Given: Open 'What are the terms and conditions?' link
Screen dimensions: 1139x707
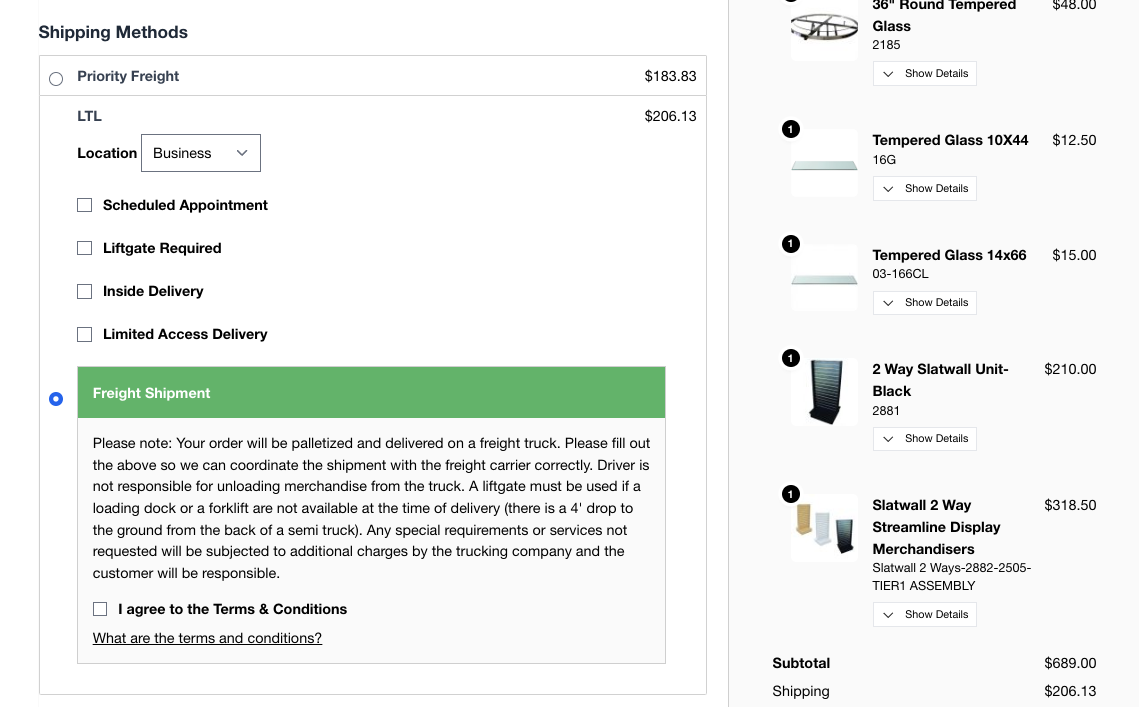Looking at the screenshot, I should pos(207,638).
